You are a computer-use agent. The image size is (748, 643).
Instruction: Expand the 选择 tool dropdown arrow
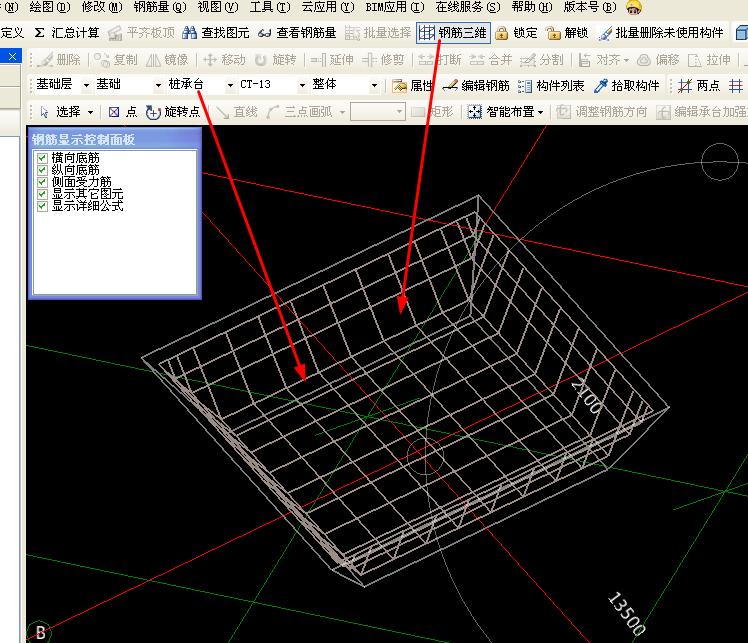point(90,113)
